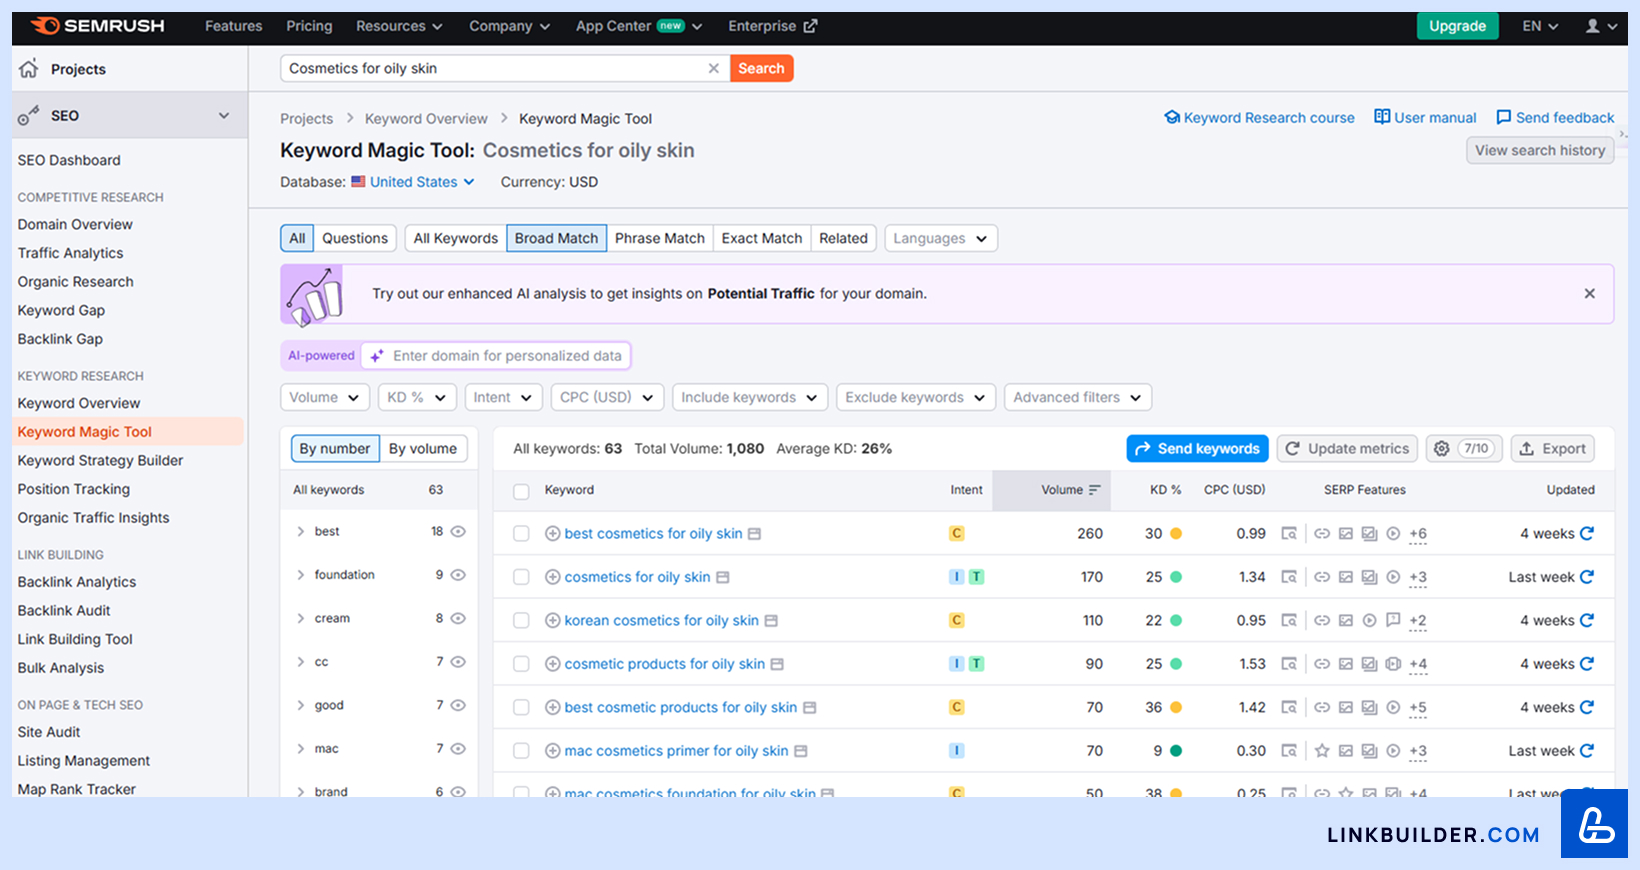Clear the search field with X icon

click(713, 68)
